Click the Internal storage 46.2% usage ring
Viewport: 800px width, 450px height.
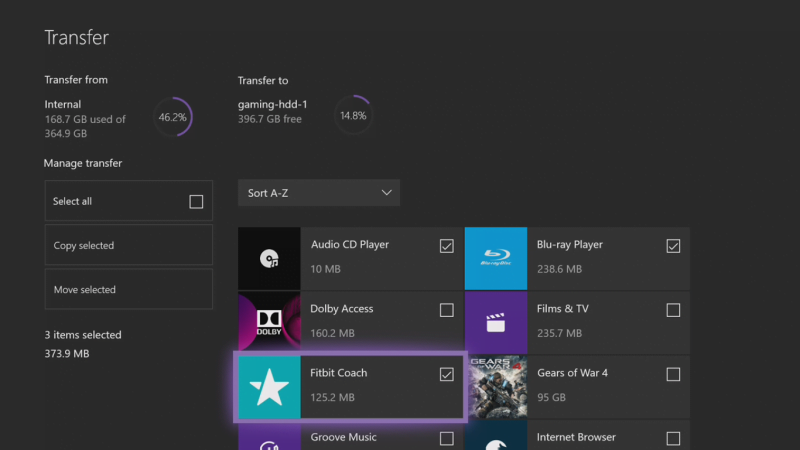coord(172,117)
